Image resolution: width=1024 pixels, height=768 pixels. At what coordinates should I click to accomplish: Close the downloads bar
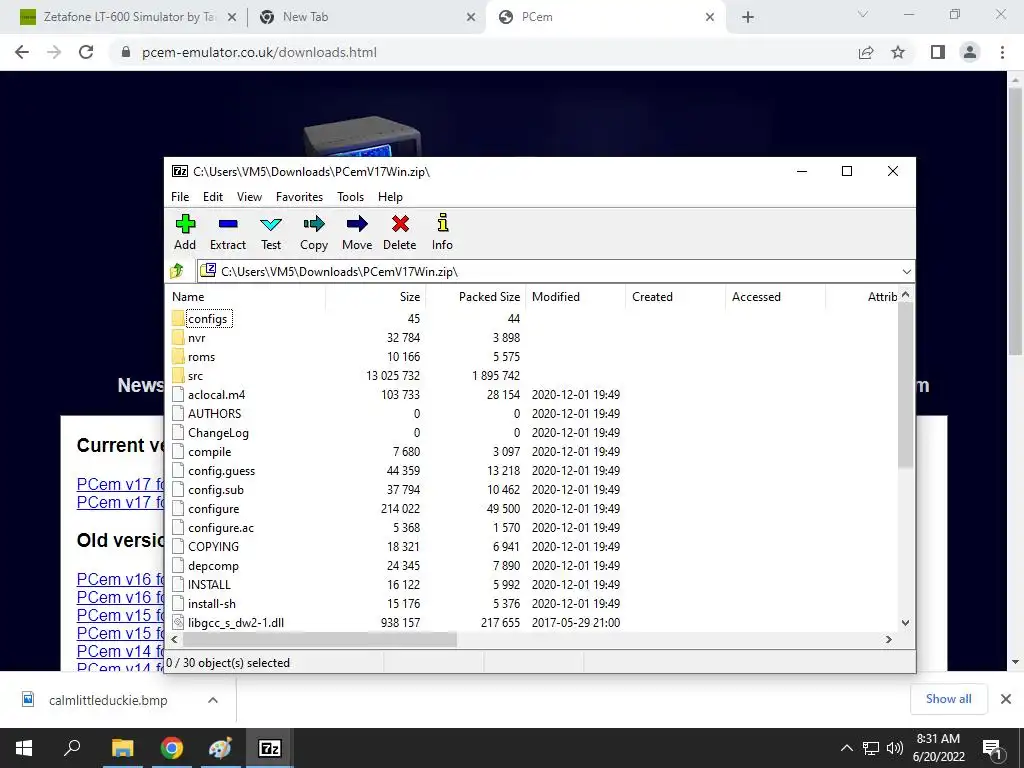coord(1006,699)
